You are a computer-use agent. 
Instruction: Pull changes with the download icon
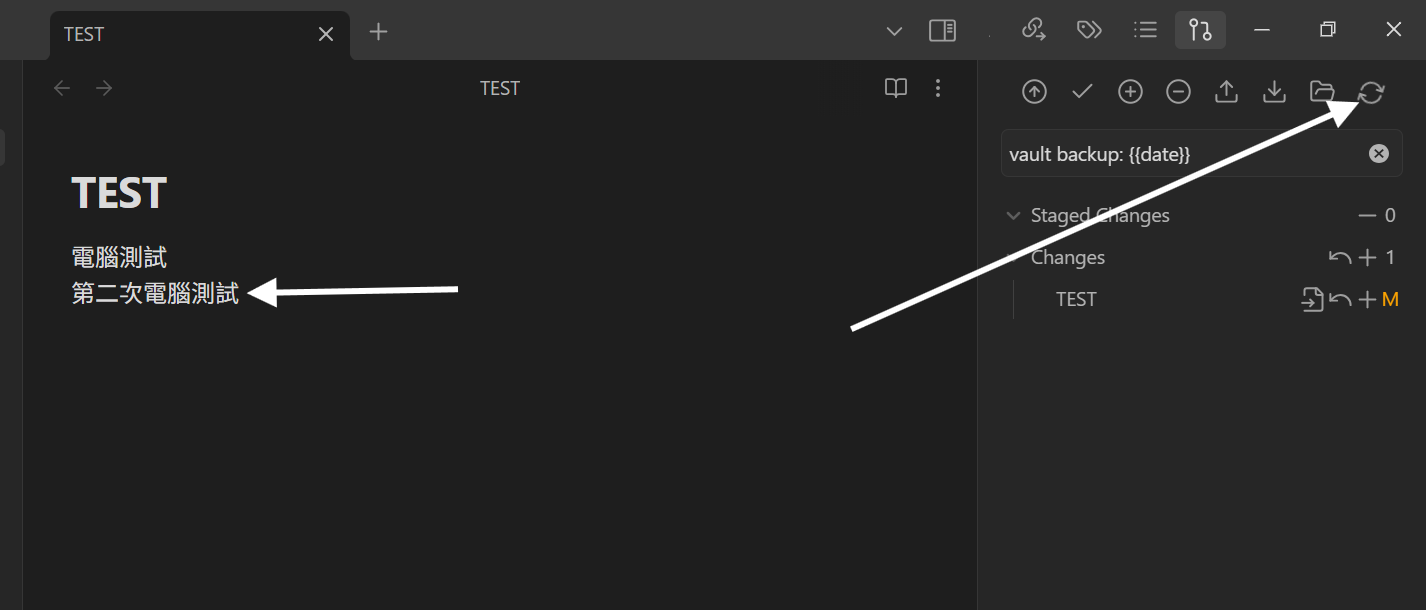1274,92
